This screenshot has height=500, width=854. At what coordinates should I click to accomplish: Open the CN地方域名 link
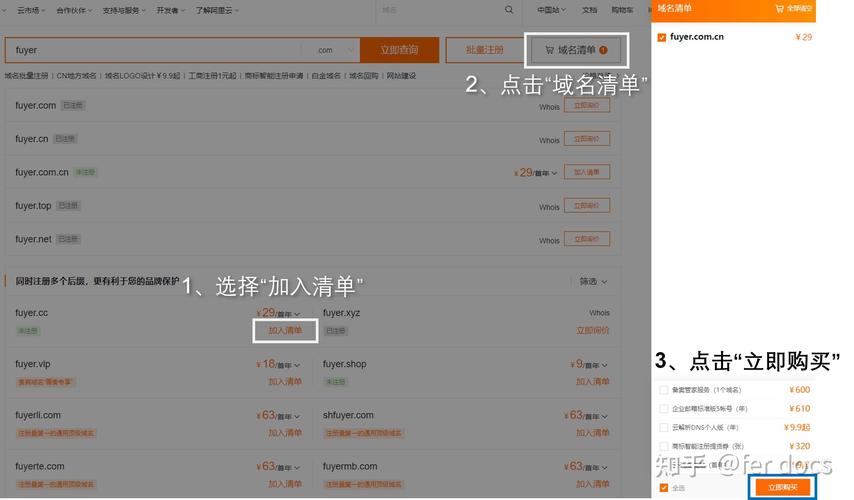(x=76, y=76)
